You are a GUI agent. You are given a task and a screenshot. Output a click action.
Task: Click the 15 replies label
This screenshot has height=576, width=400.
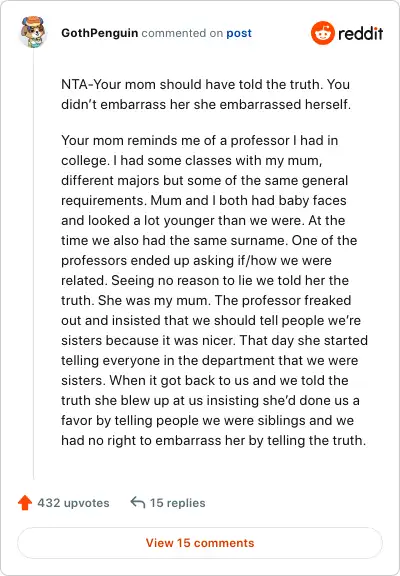tap(177, 503)
